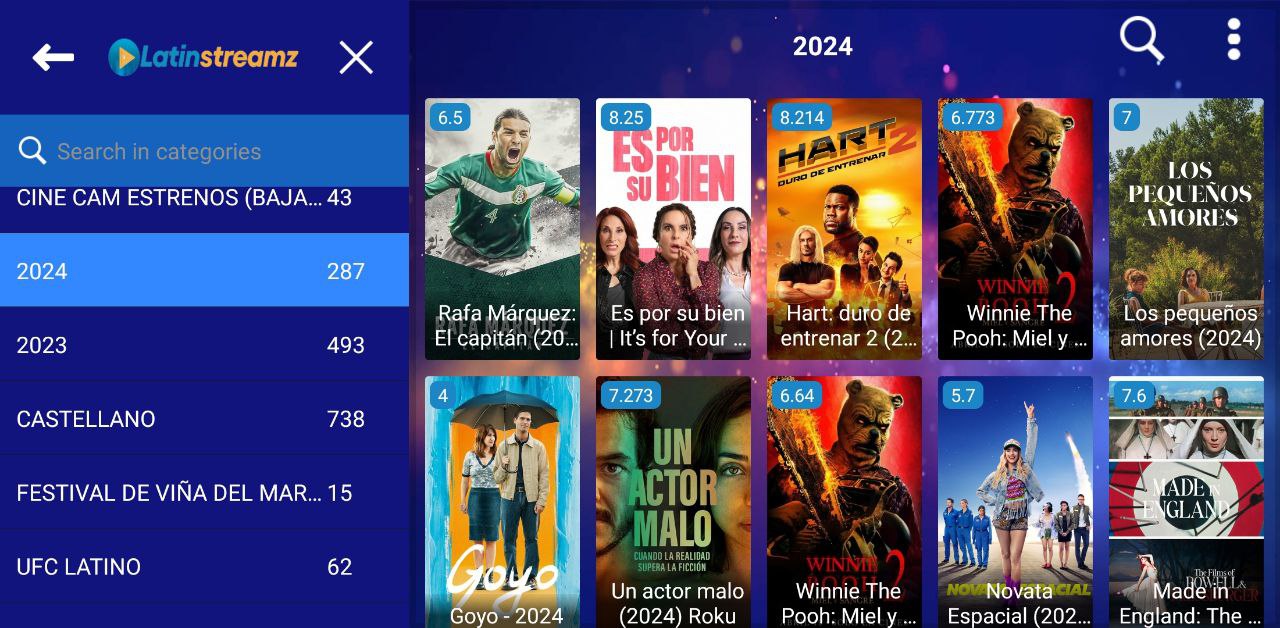Open the FESTIVAL DE VIÑA DEL MAR category
Image resolution: width=1280 pixels, height=628 pixels.
click(204, 493)
